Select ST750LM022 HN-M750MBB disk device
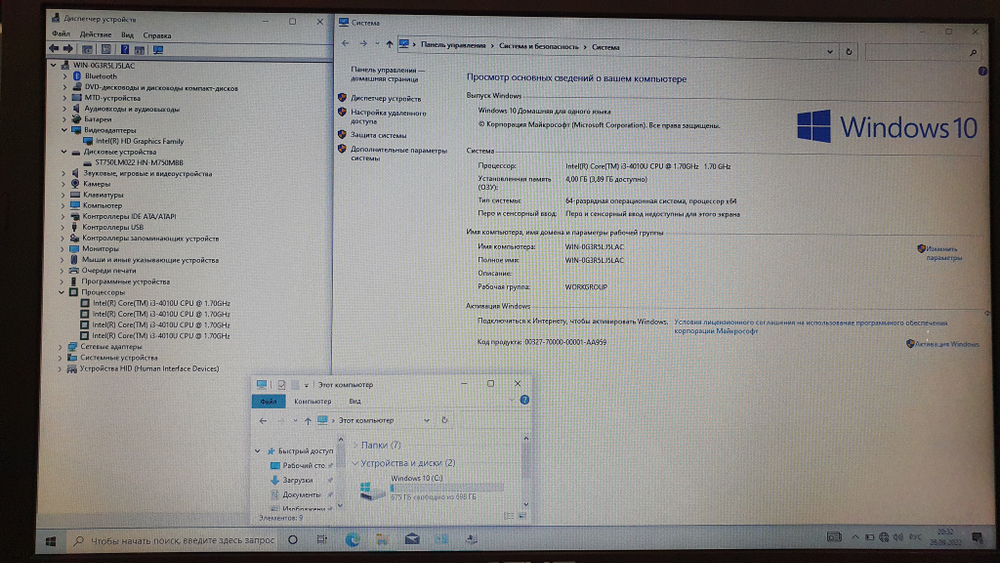Viewport: 1000px width, 563px height. [139, 163]
